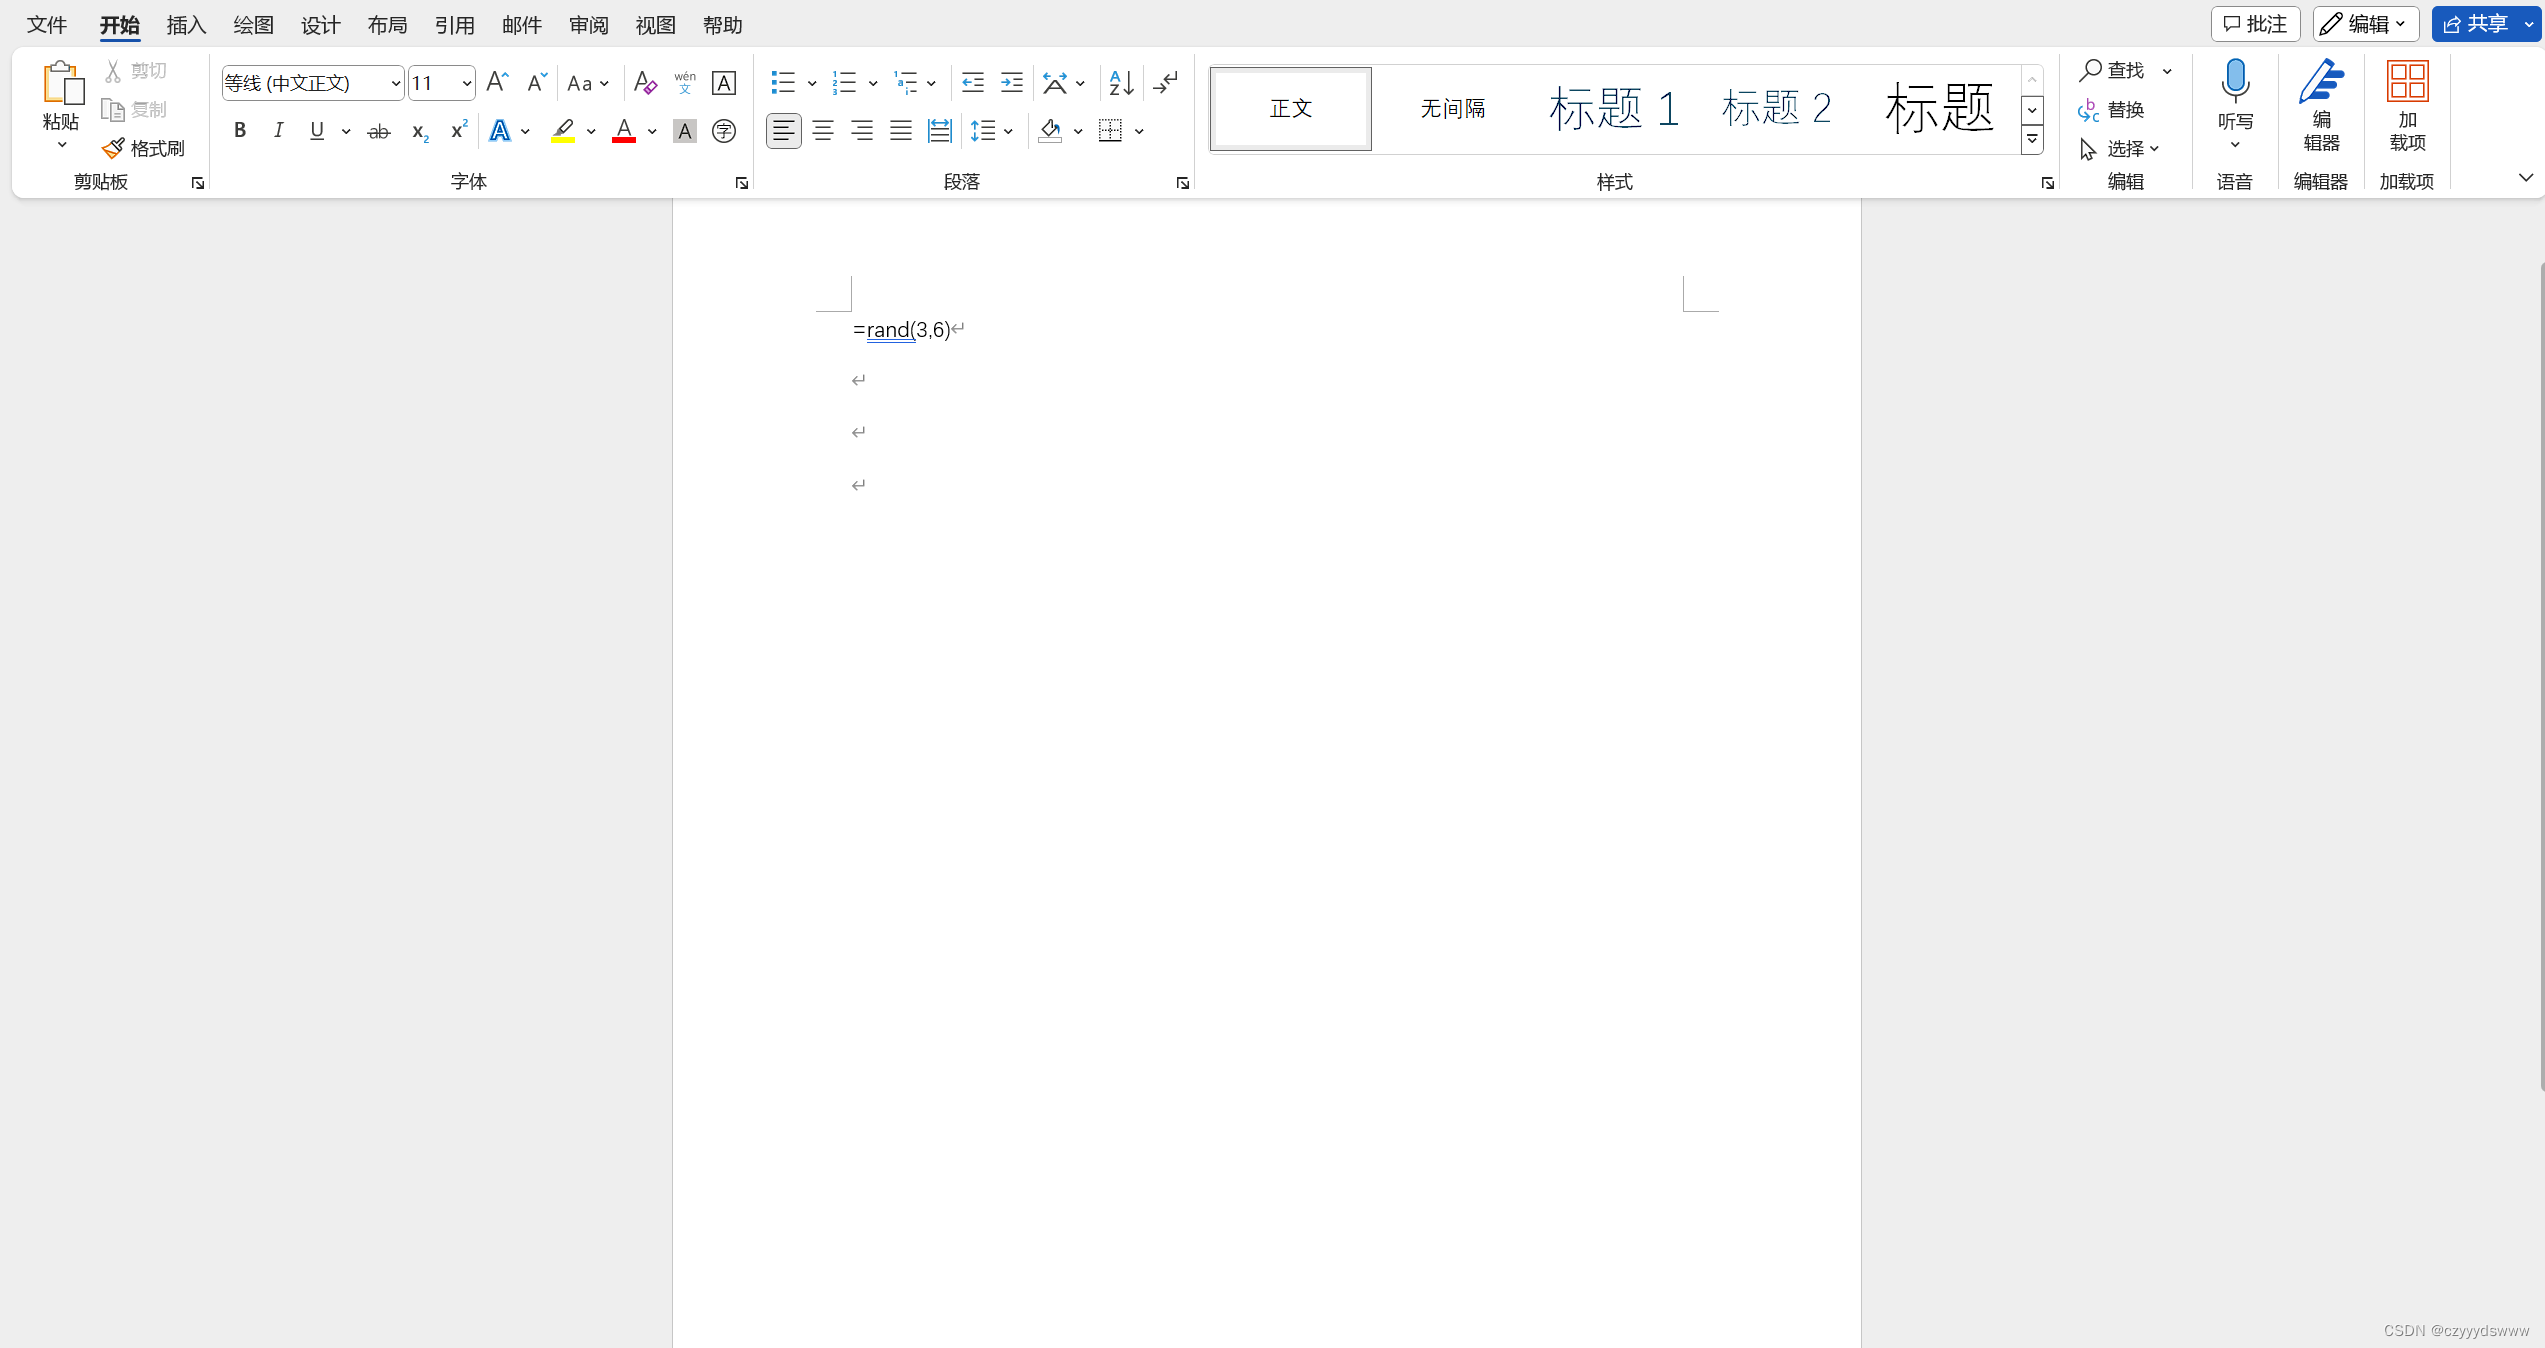Open the font size dropdown
Image resolution: width=2545 pixels, height=1348 pixels.
466,83
